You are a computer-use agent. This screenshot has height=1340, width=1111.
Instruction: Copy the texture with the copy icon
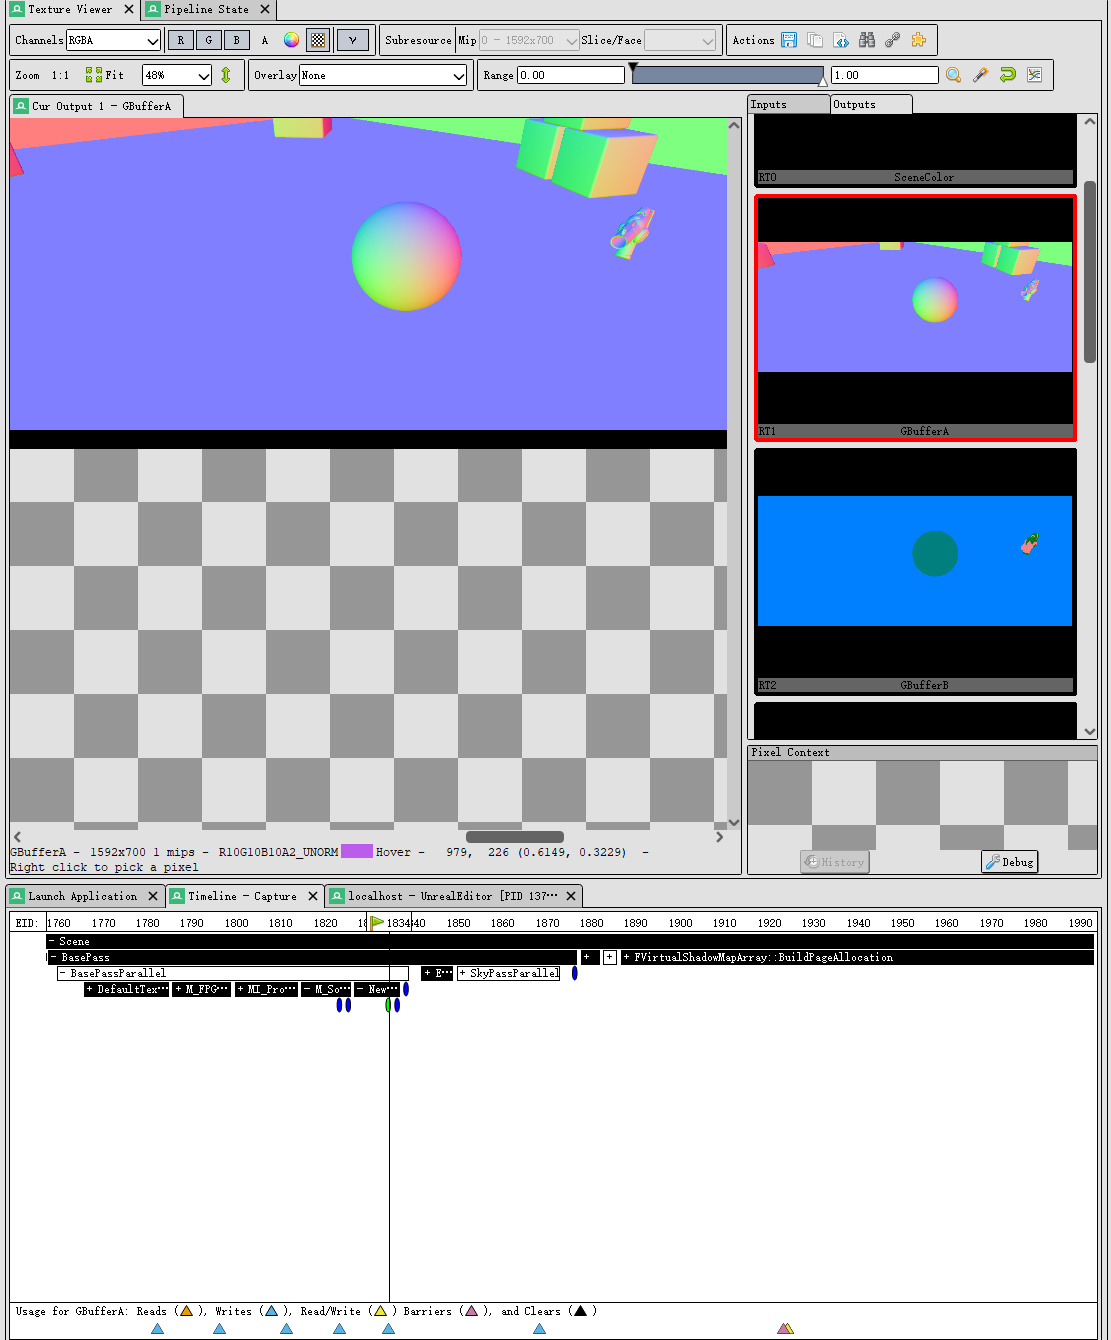point(814,40)
